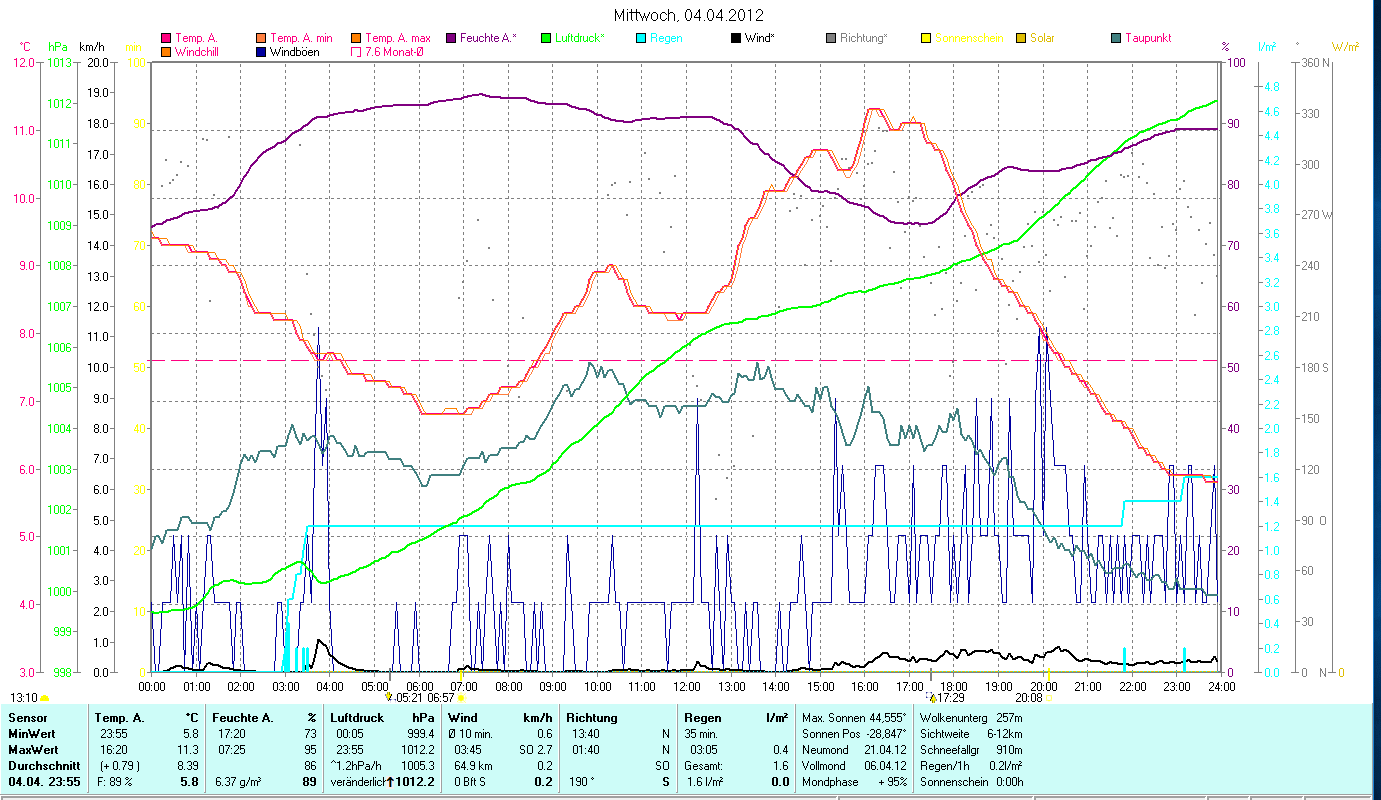Click the max temperature value 11.3
The width and height of the screenshot is (1381, 800).
click(190, 750)
